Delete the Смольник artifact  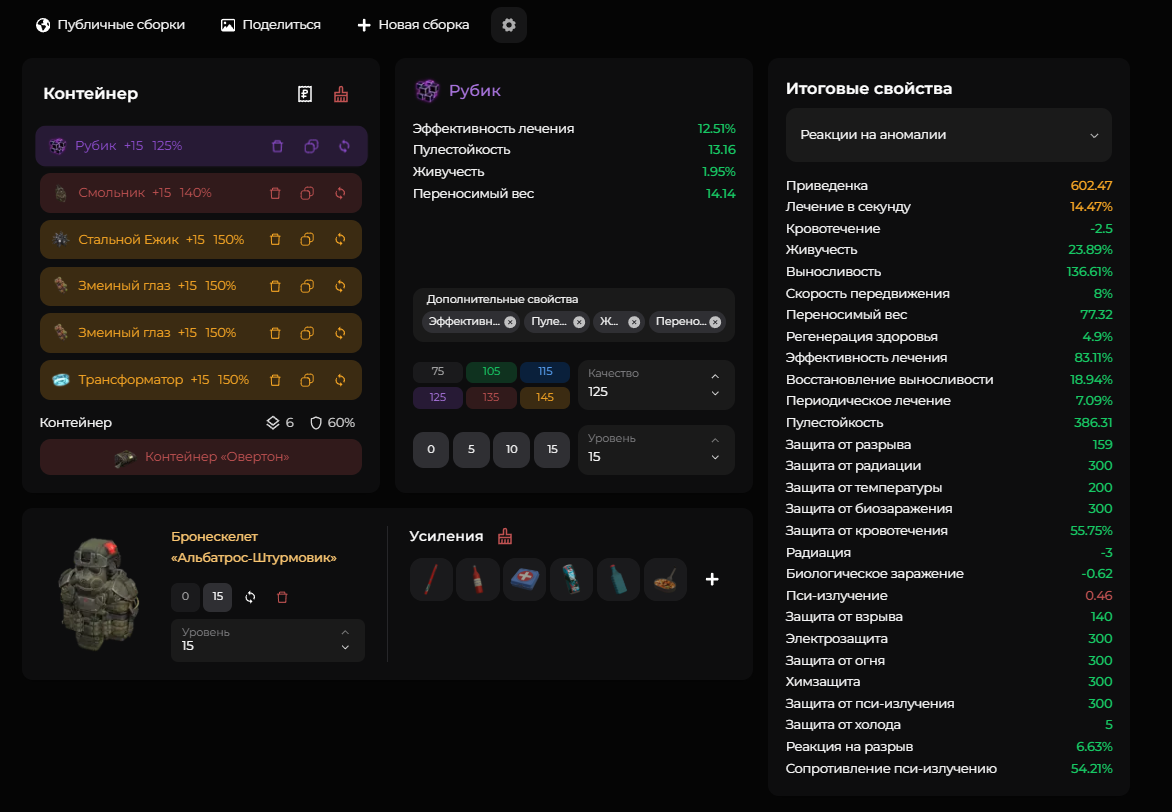point(275,193)
